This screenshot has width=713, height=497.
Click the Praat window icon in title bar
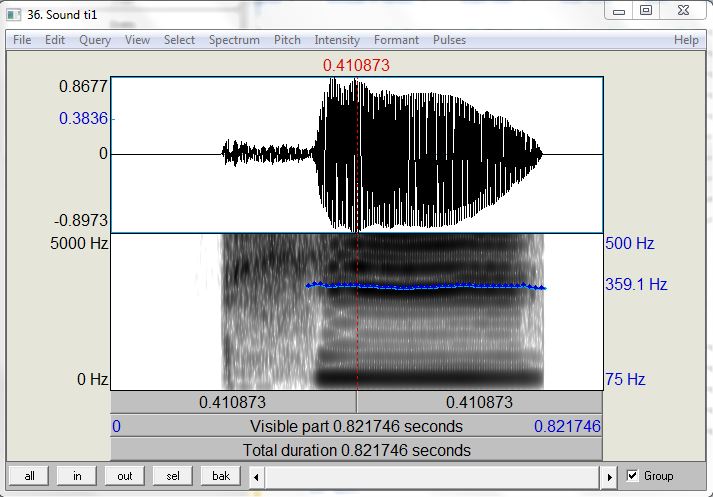pyautogui.click(x=14, y=15)
